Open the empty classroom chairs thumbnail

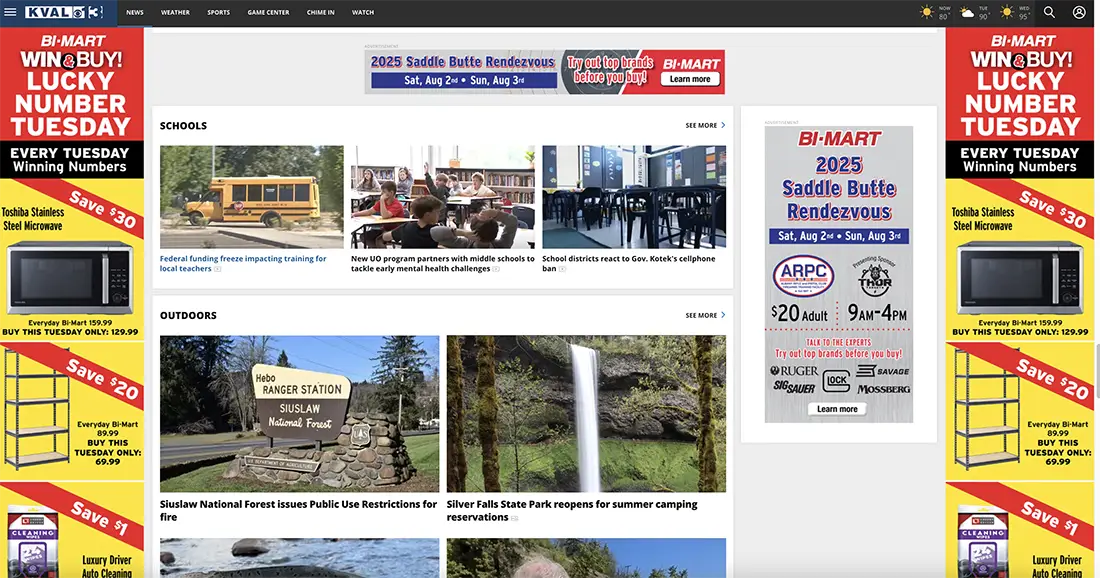(x=634, y=197)
